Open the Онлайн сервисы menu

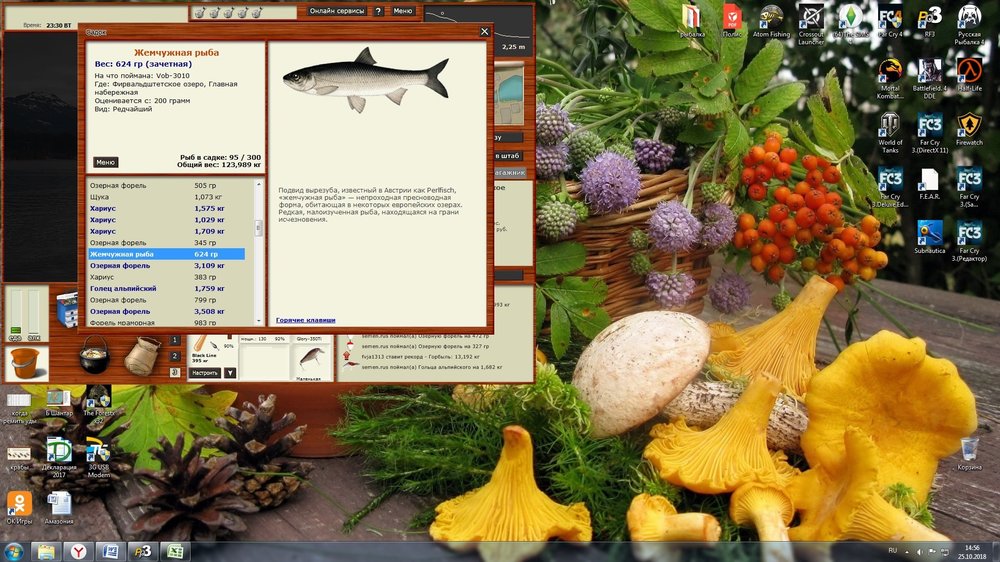point(336,11)
